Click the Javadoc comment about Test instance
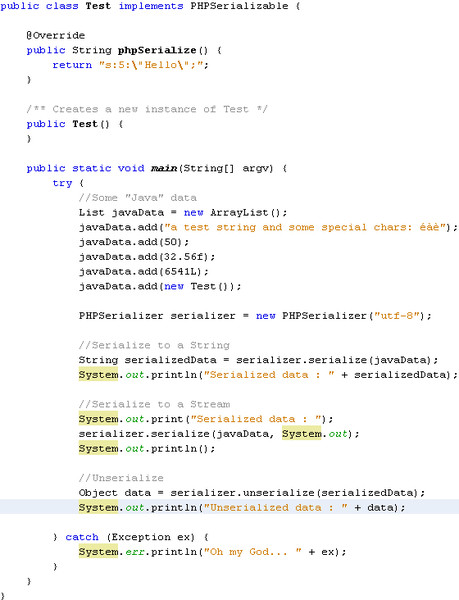The width and height of the screenshot is (459, 600). [x=147, y=109]
